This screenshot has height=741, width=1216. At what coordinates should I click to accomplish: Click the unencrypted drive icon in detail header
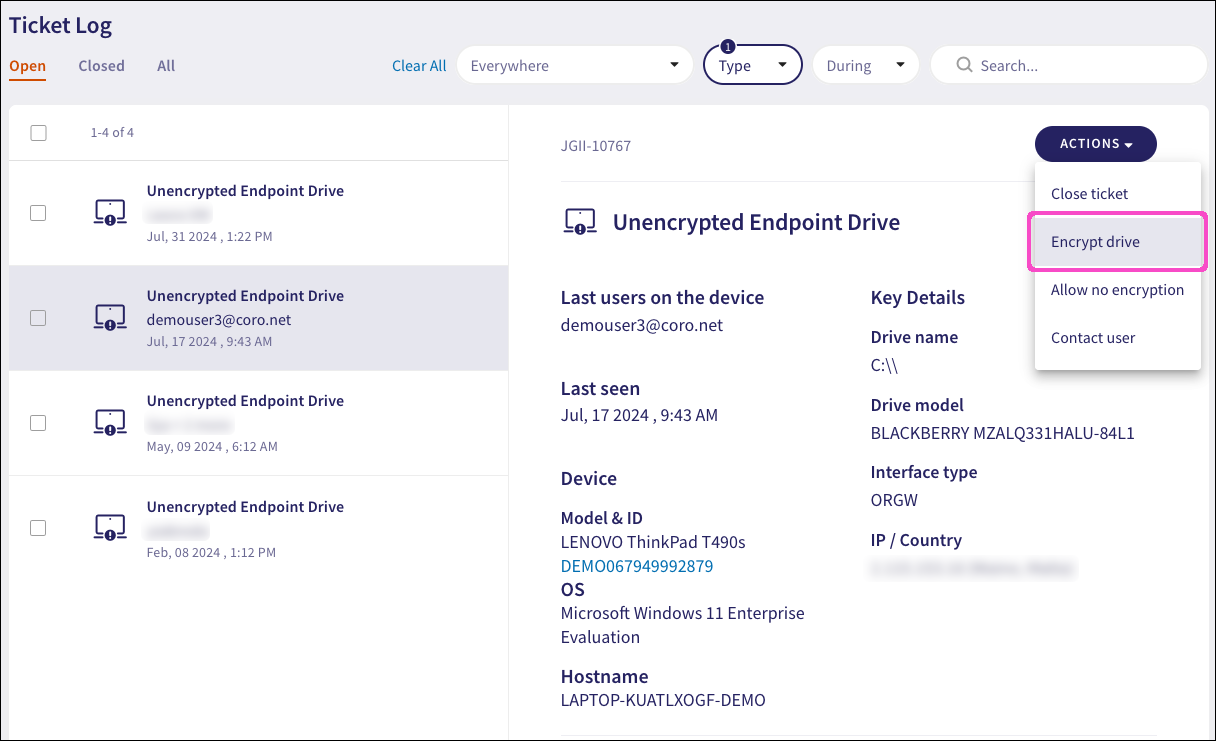580,222
